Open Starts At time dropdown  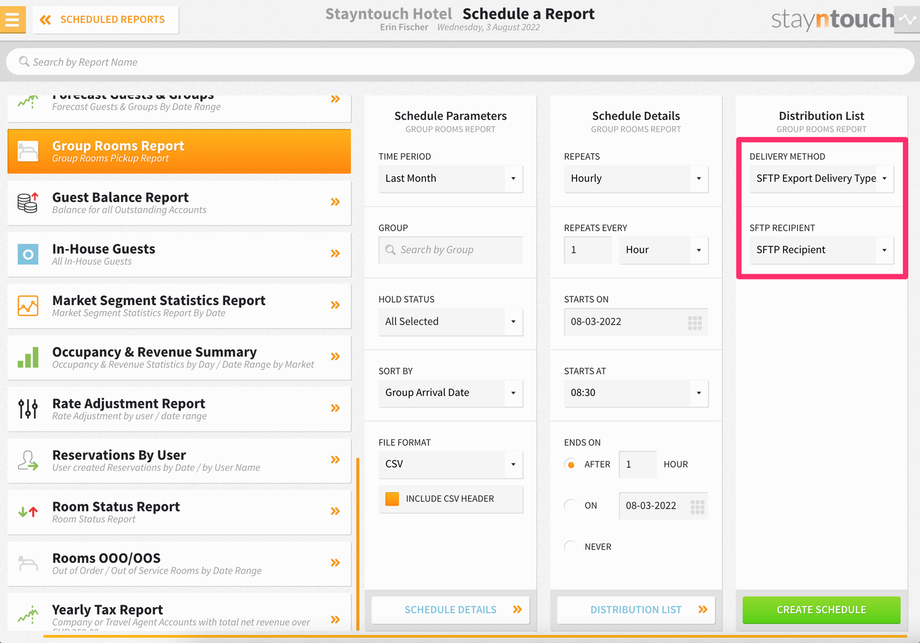pos(636,392)
